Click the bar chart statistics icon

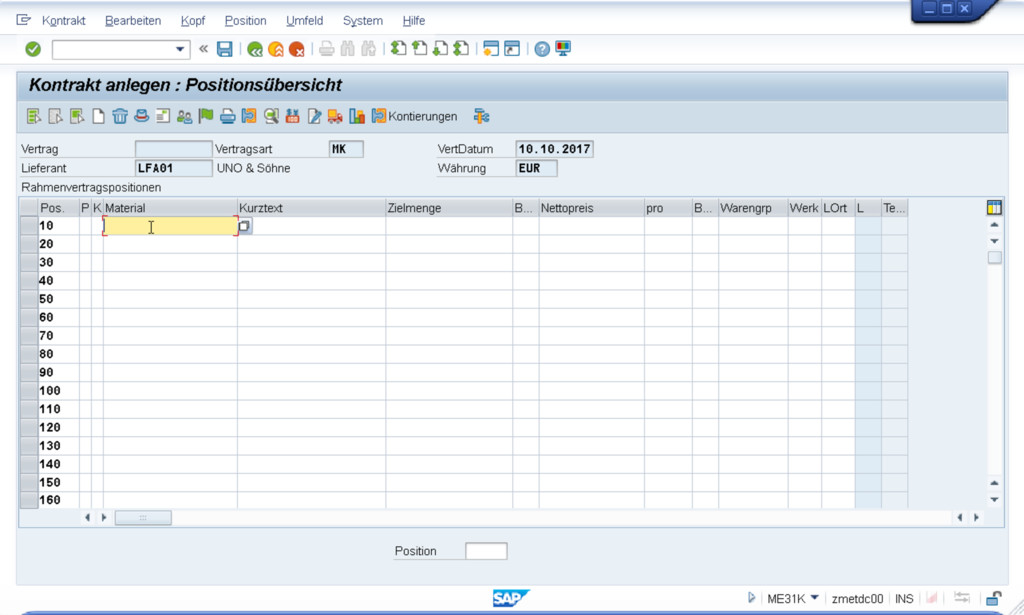(357, 116)
